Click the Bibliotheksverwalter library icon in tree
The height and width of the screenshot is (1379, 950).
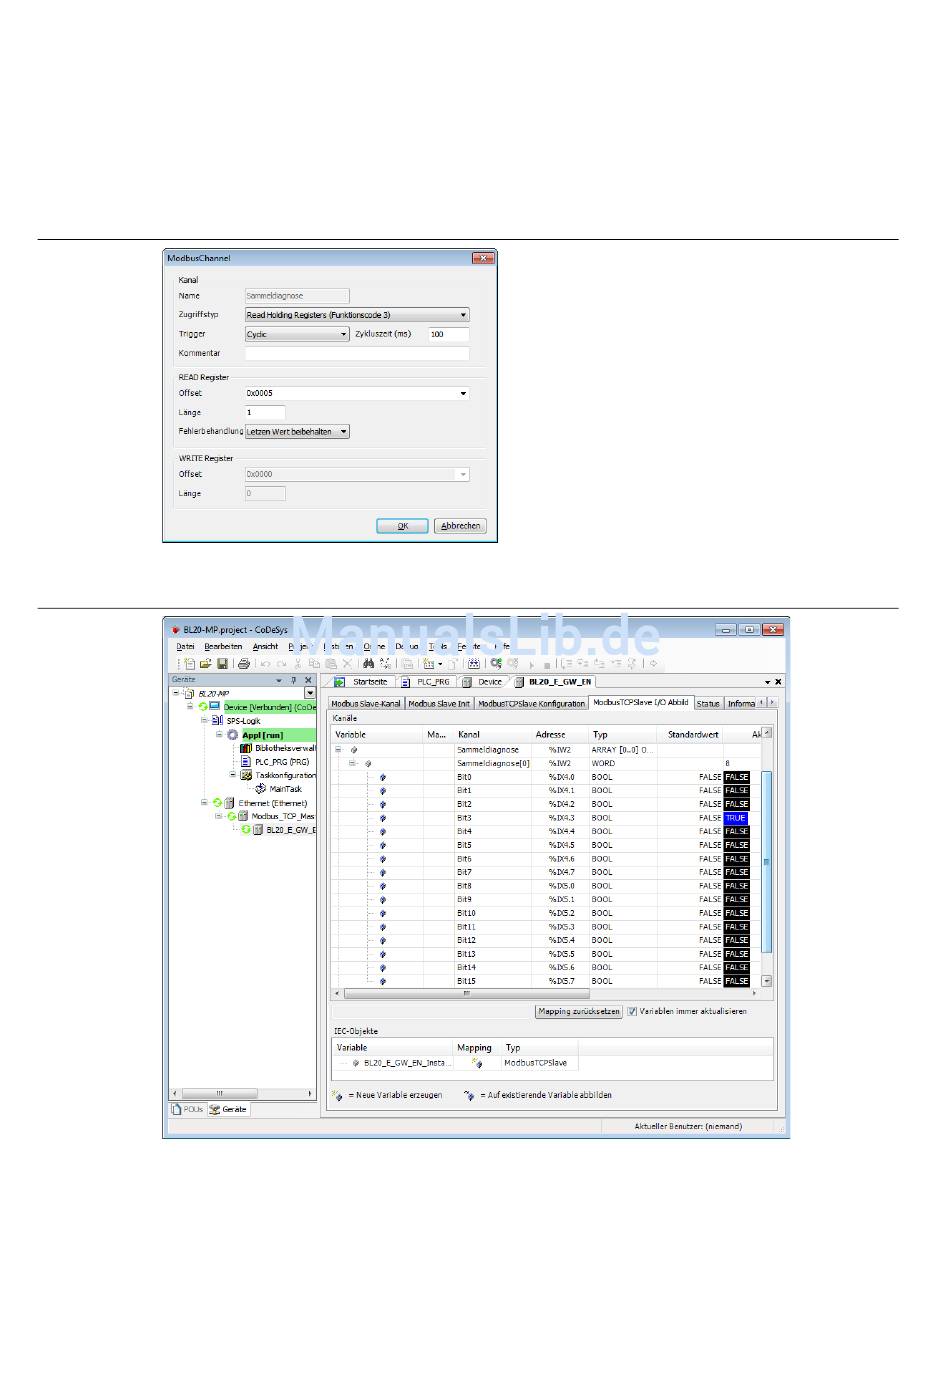coord(246,748)
